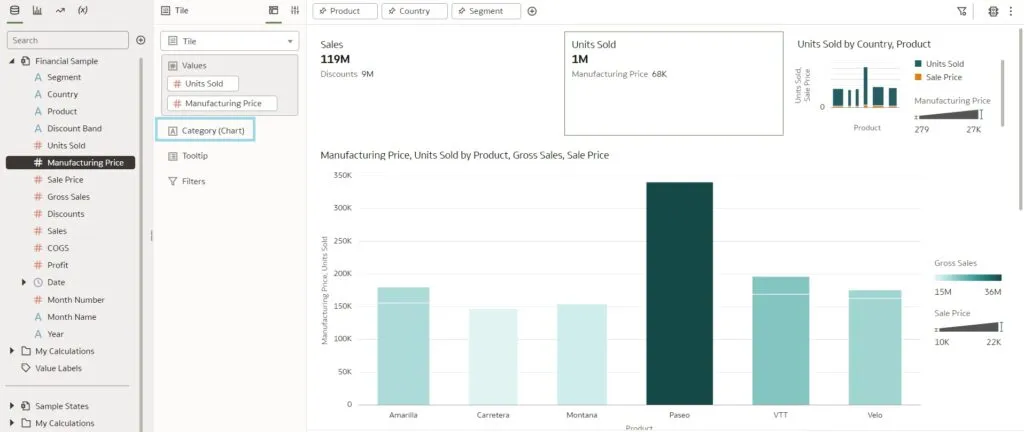Open the Tile visualization type dropdown

pyautogui.click(x=231, y=41)
